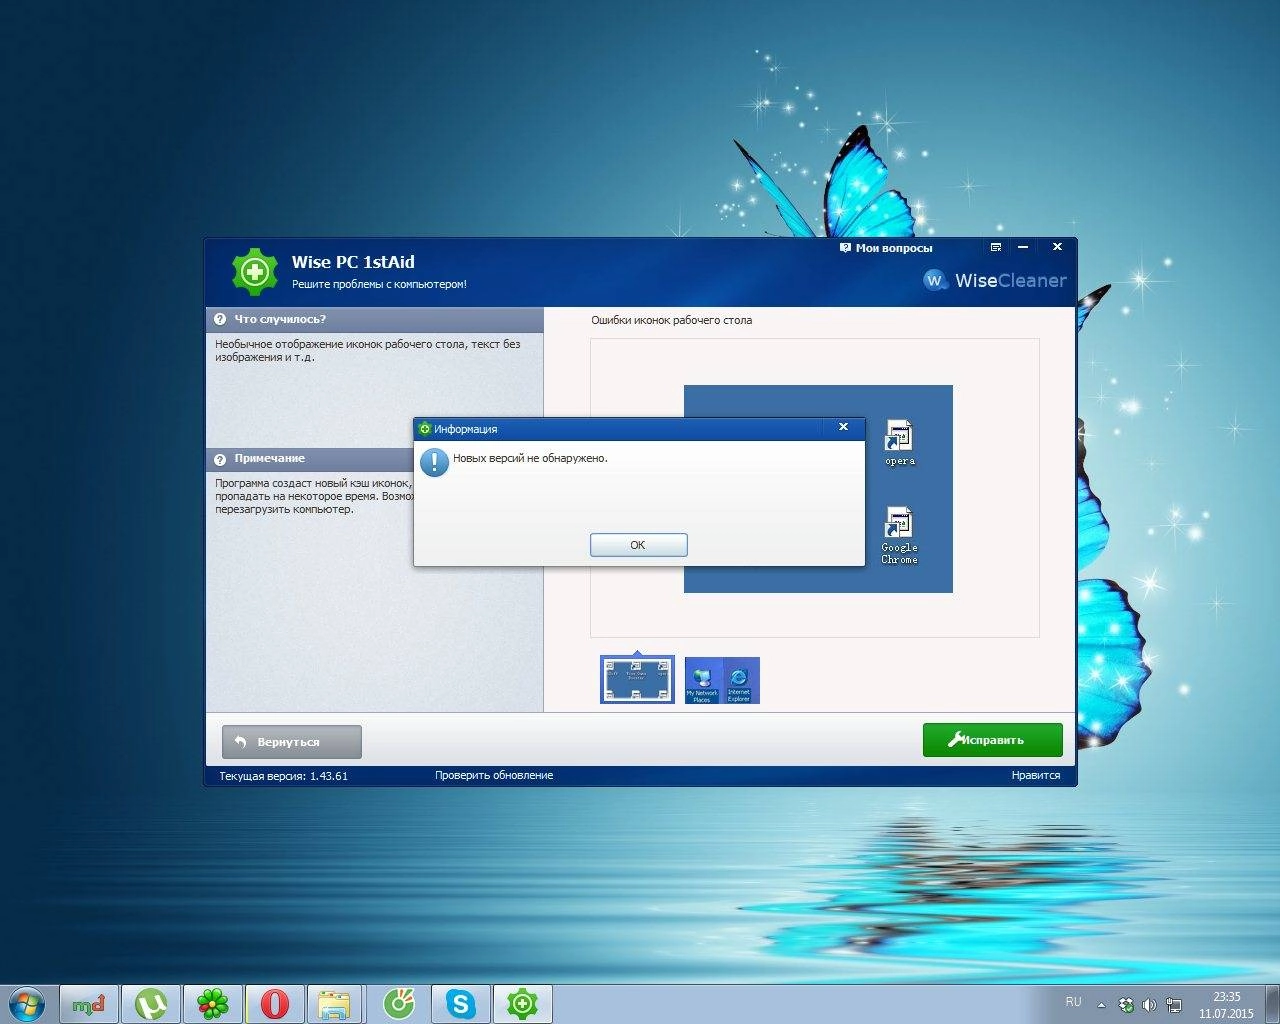This screenshot has height=1024, width=1280.
Task: Click the question icon beside Примечание
Action: click(220, 459)
